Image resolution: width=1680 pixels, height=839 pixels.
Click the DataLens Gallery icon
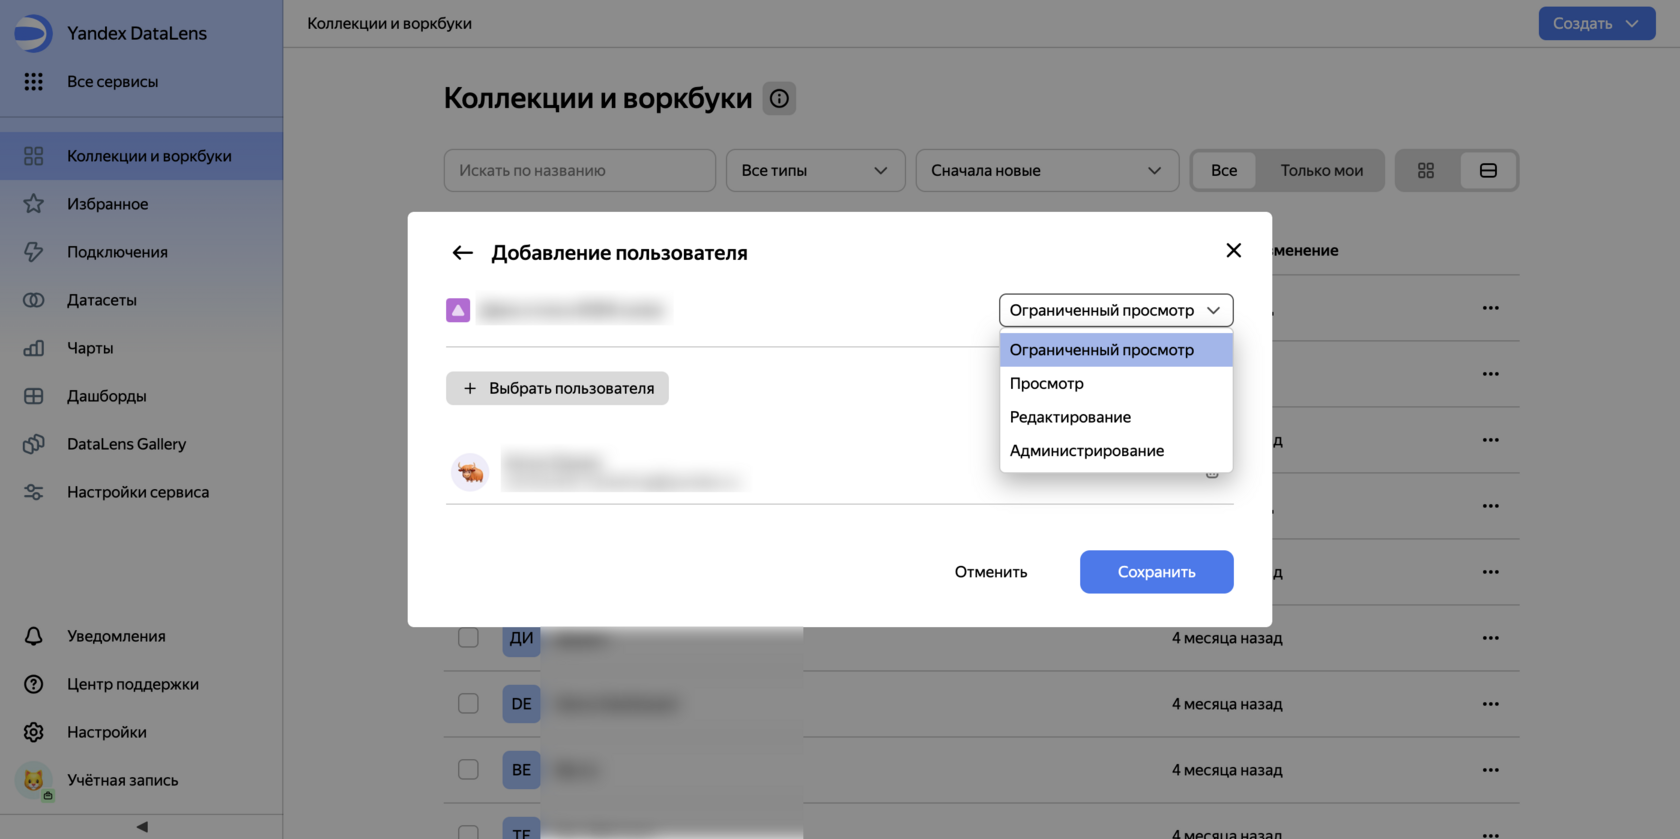click(33, 444)
